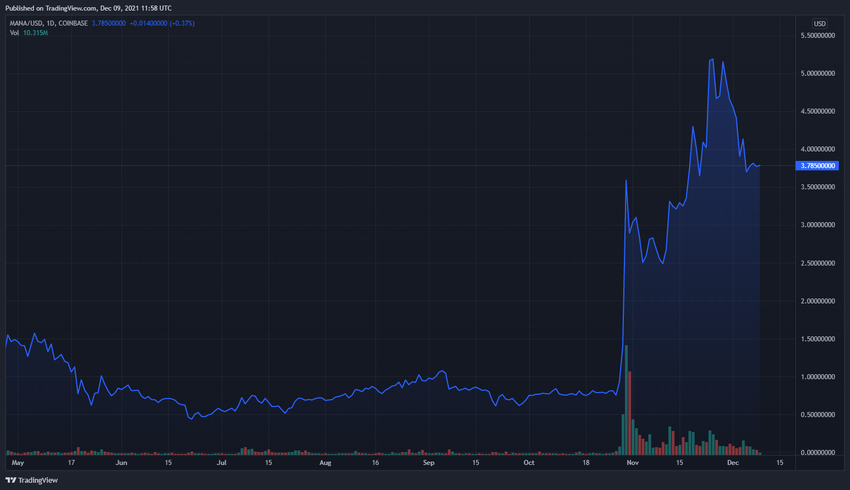Click the 18 date label after Oct
850x490 pixels.
click(586, 463)
